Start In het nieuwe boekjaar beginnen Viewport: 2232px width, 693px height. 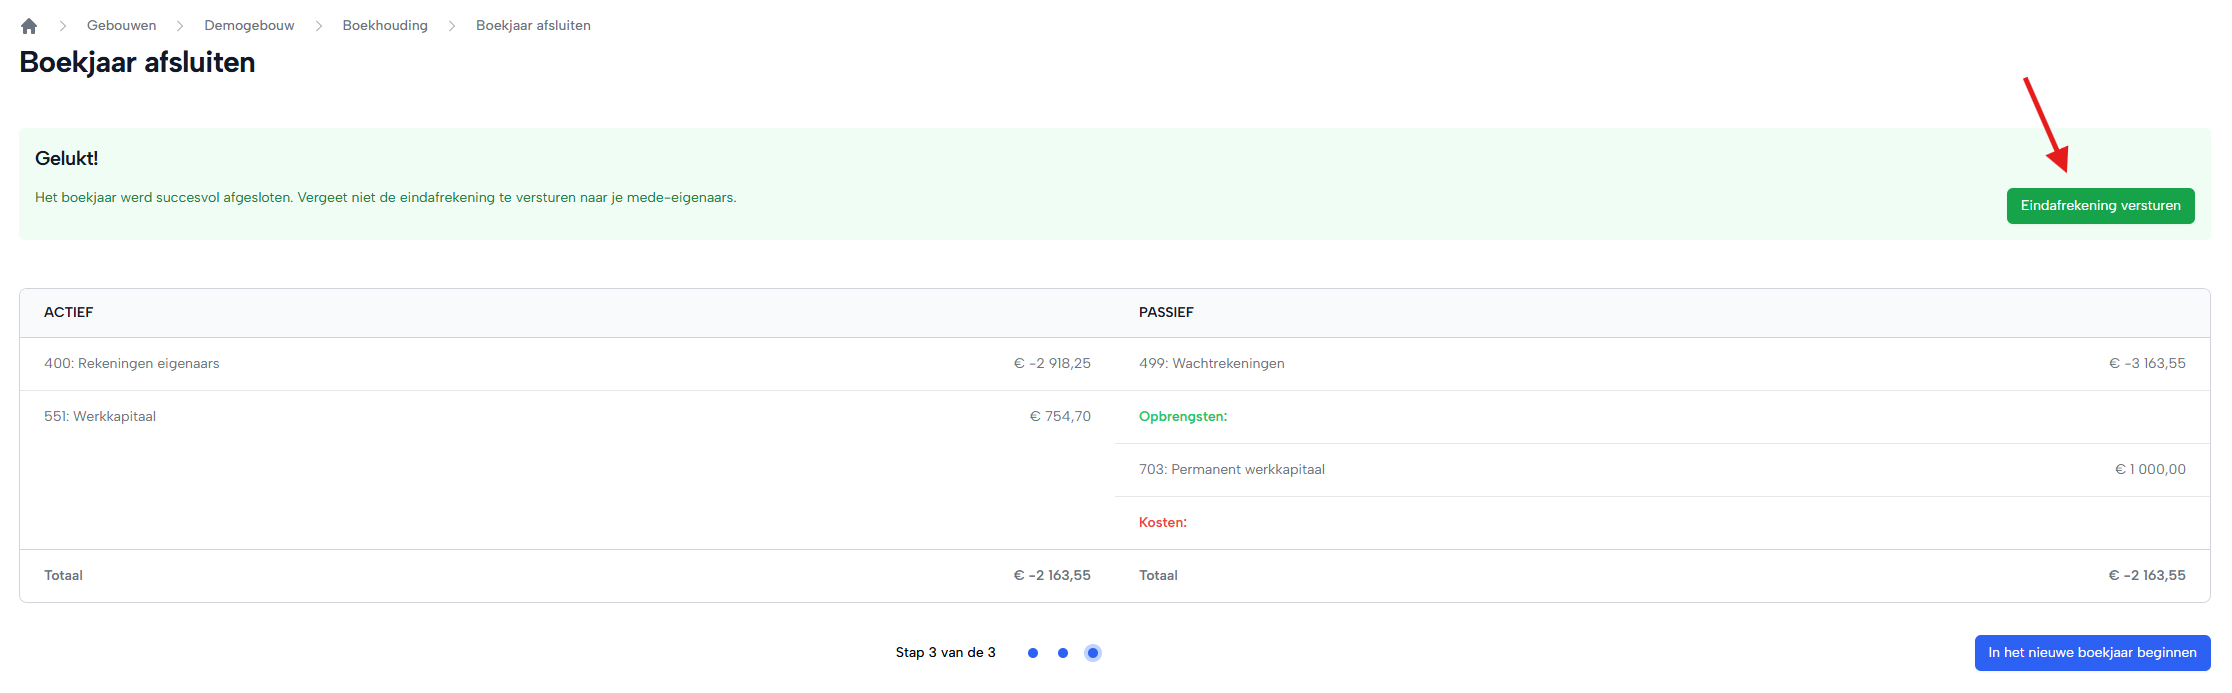tap(2092, 653)
